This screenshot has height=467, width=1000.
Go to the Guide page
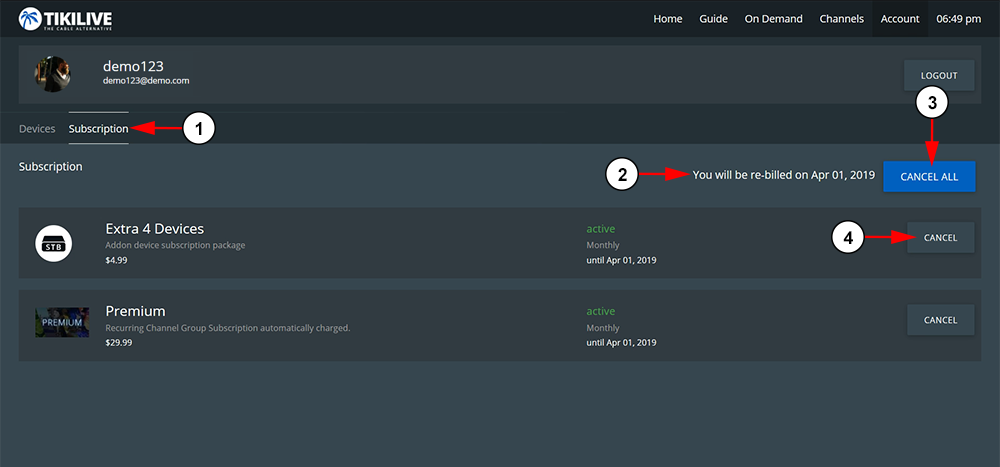[x=713, y=19]
